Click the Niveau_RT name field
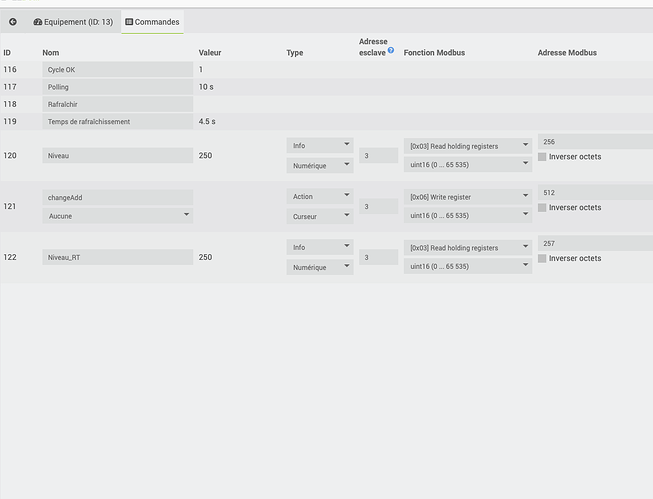This screenshot has width=653, height=499. (118, 257)
